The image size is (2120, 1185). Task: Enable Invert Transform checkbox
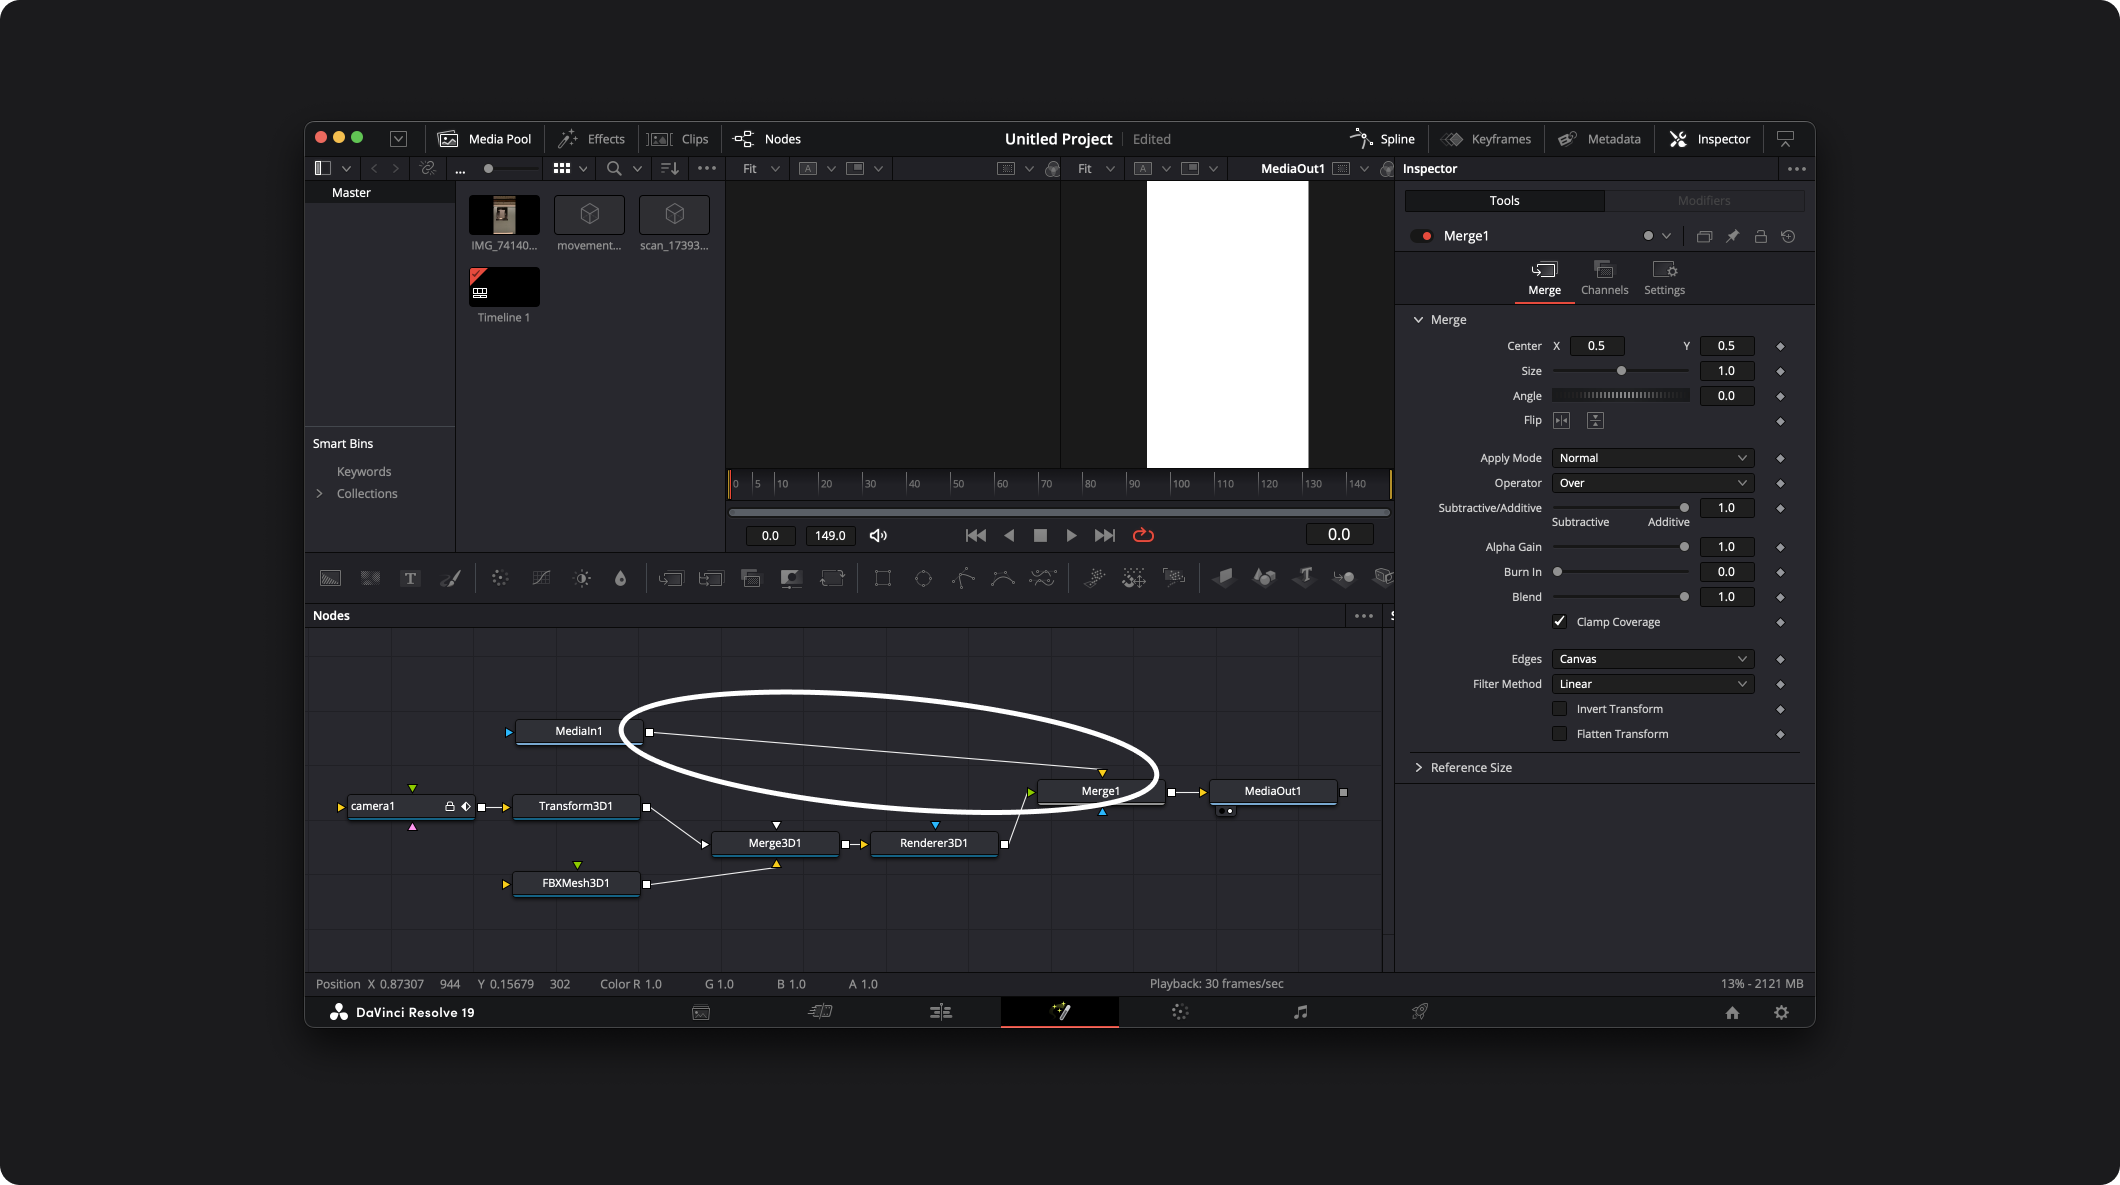1559,708
